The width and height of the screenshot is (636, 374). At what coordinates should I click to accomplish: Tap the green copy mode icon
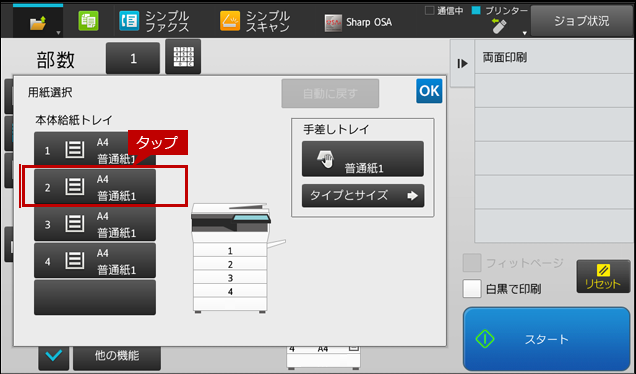click(x=88, y=21)
